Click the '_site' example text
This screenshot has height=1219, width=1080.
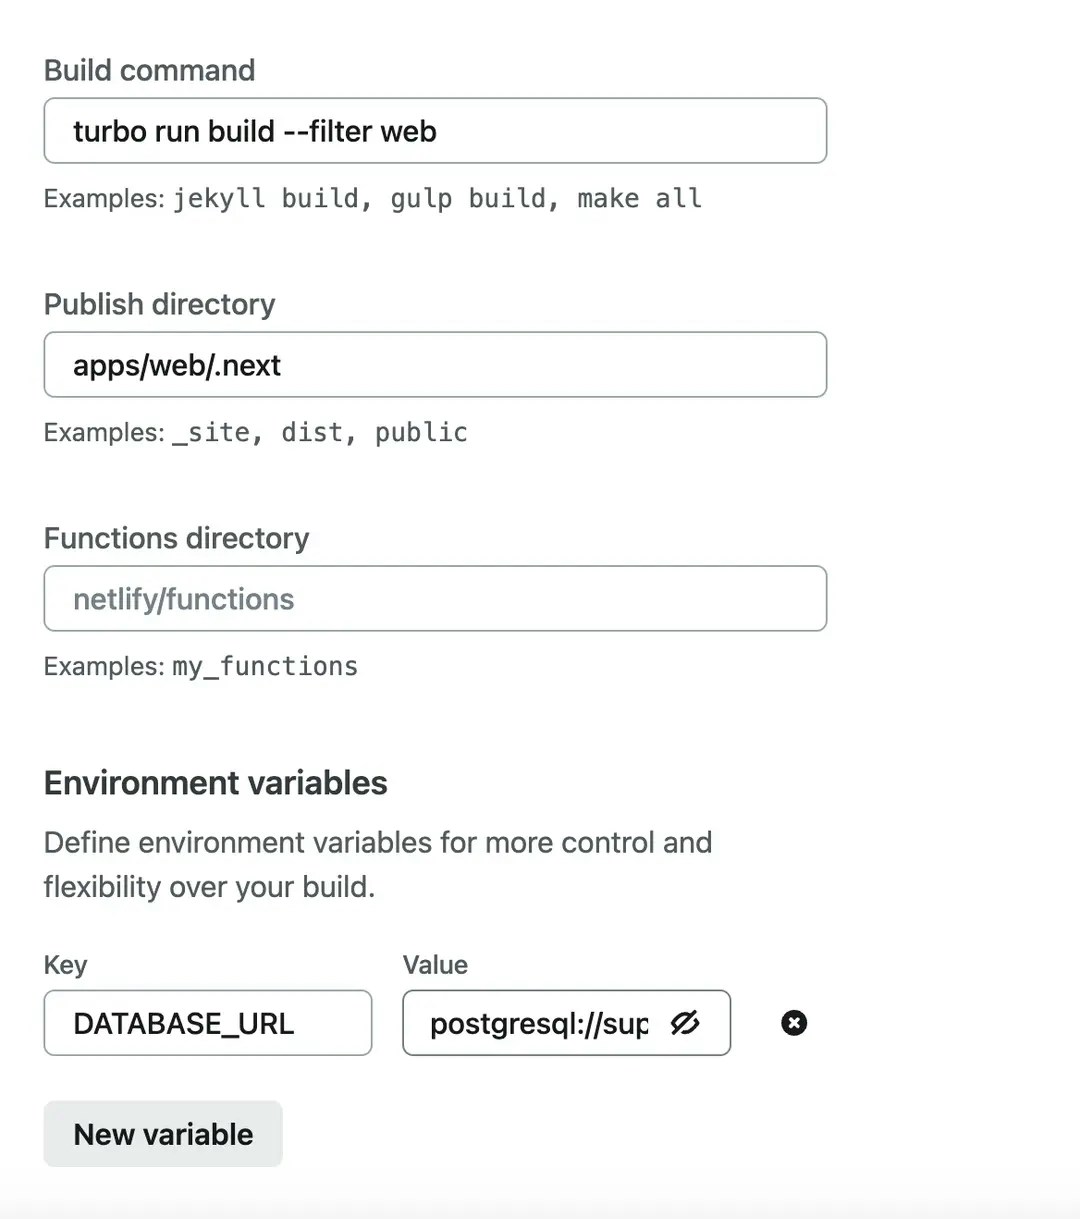click(211, 432)
